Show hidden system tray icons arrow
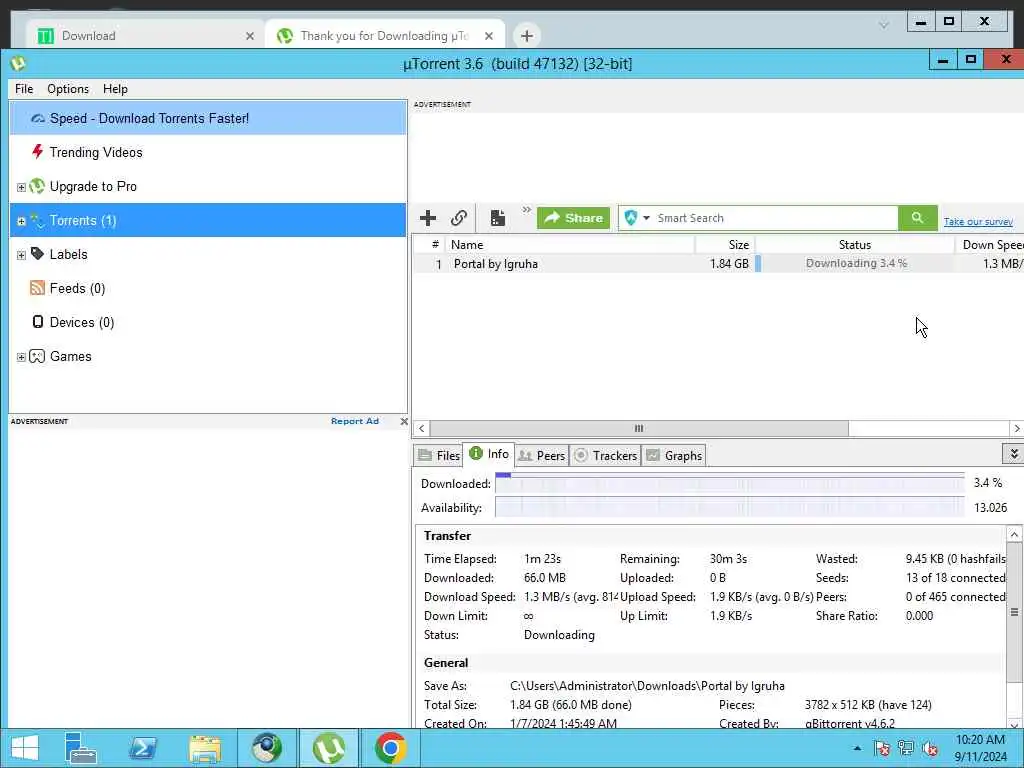Viewport: 1024px width, 768px height. 857,748
